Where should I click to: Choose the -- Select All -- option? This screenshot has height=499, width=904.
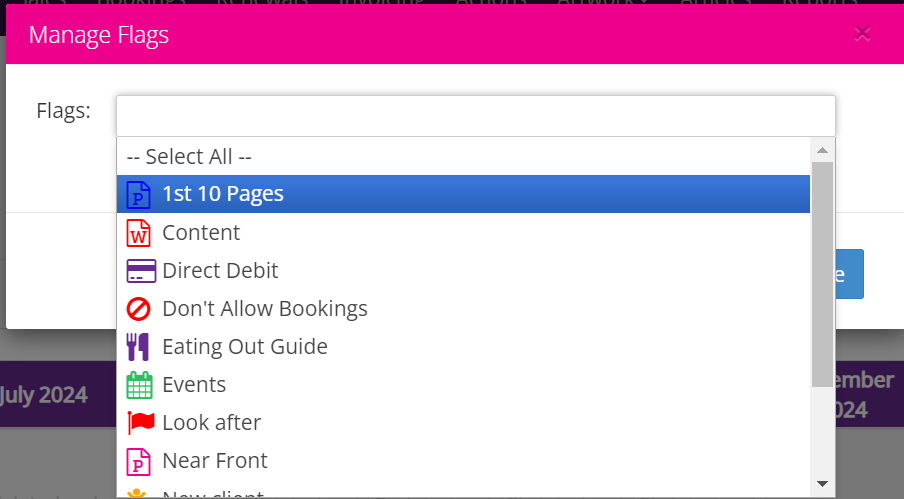click(463, 157)
